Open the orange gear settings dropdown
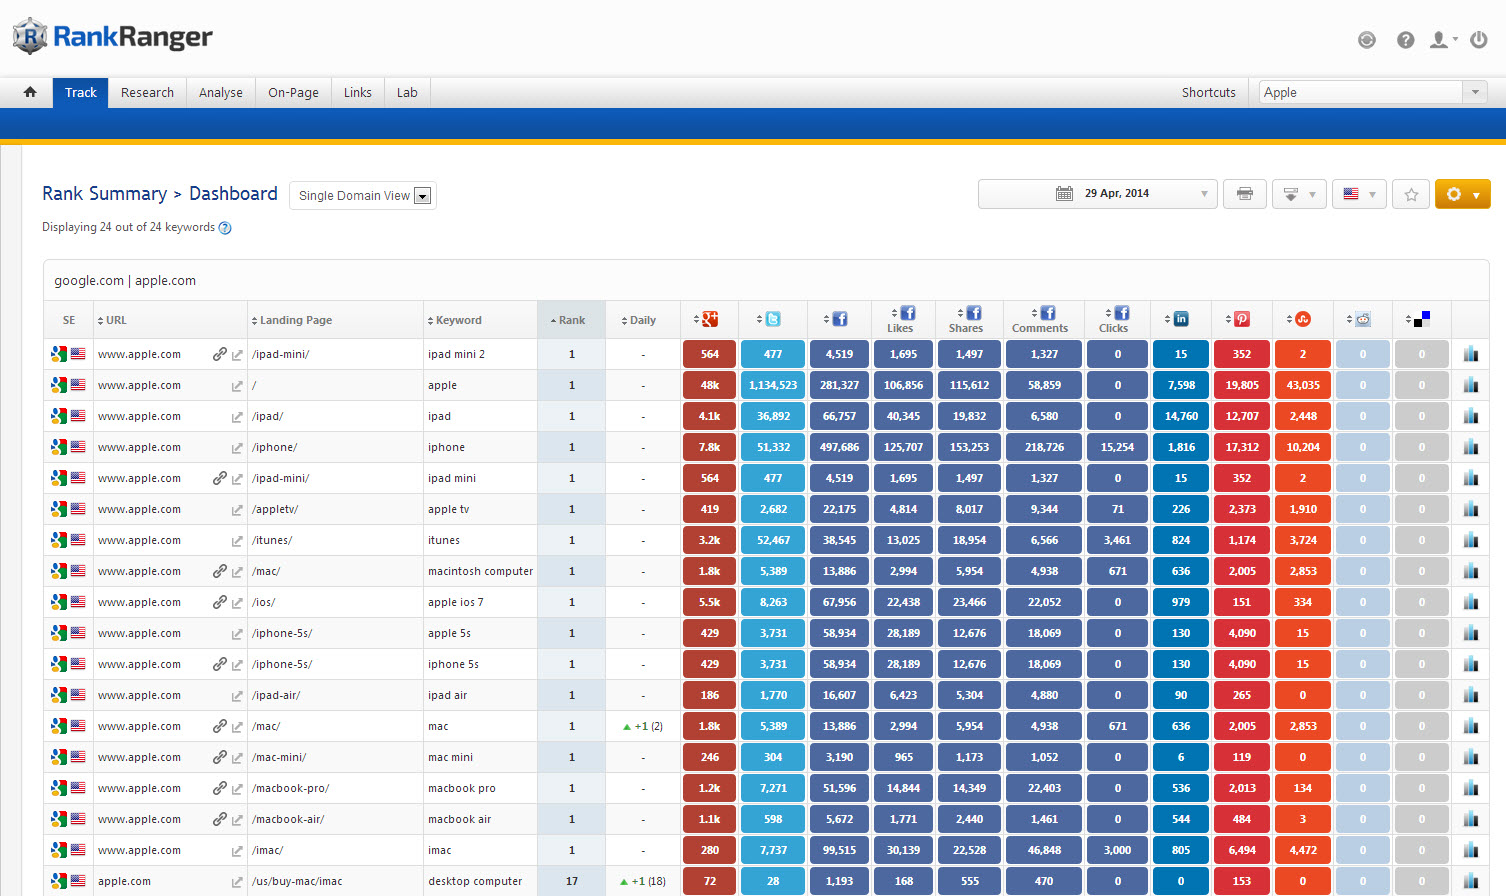Viewport: 1506px width, 896px height. pyautogui.click(x=1462, y=194)
